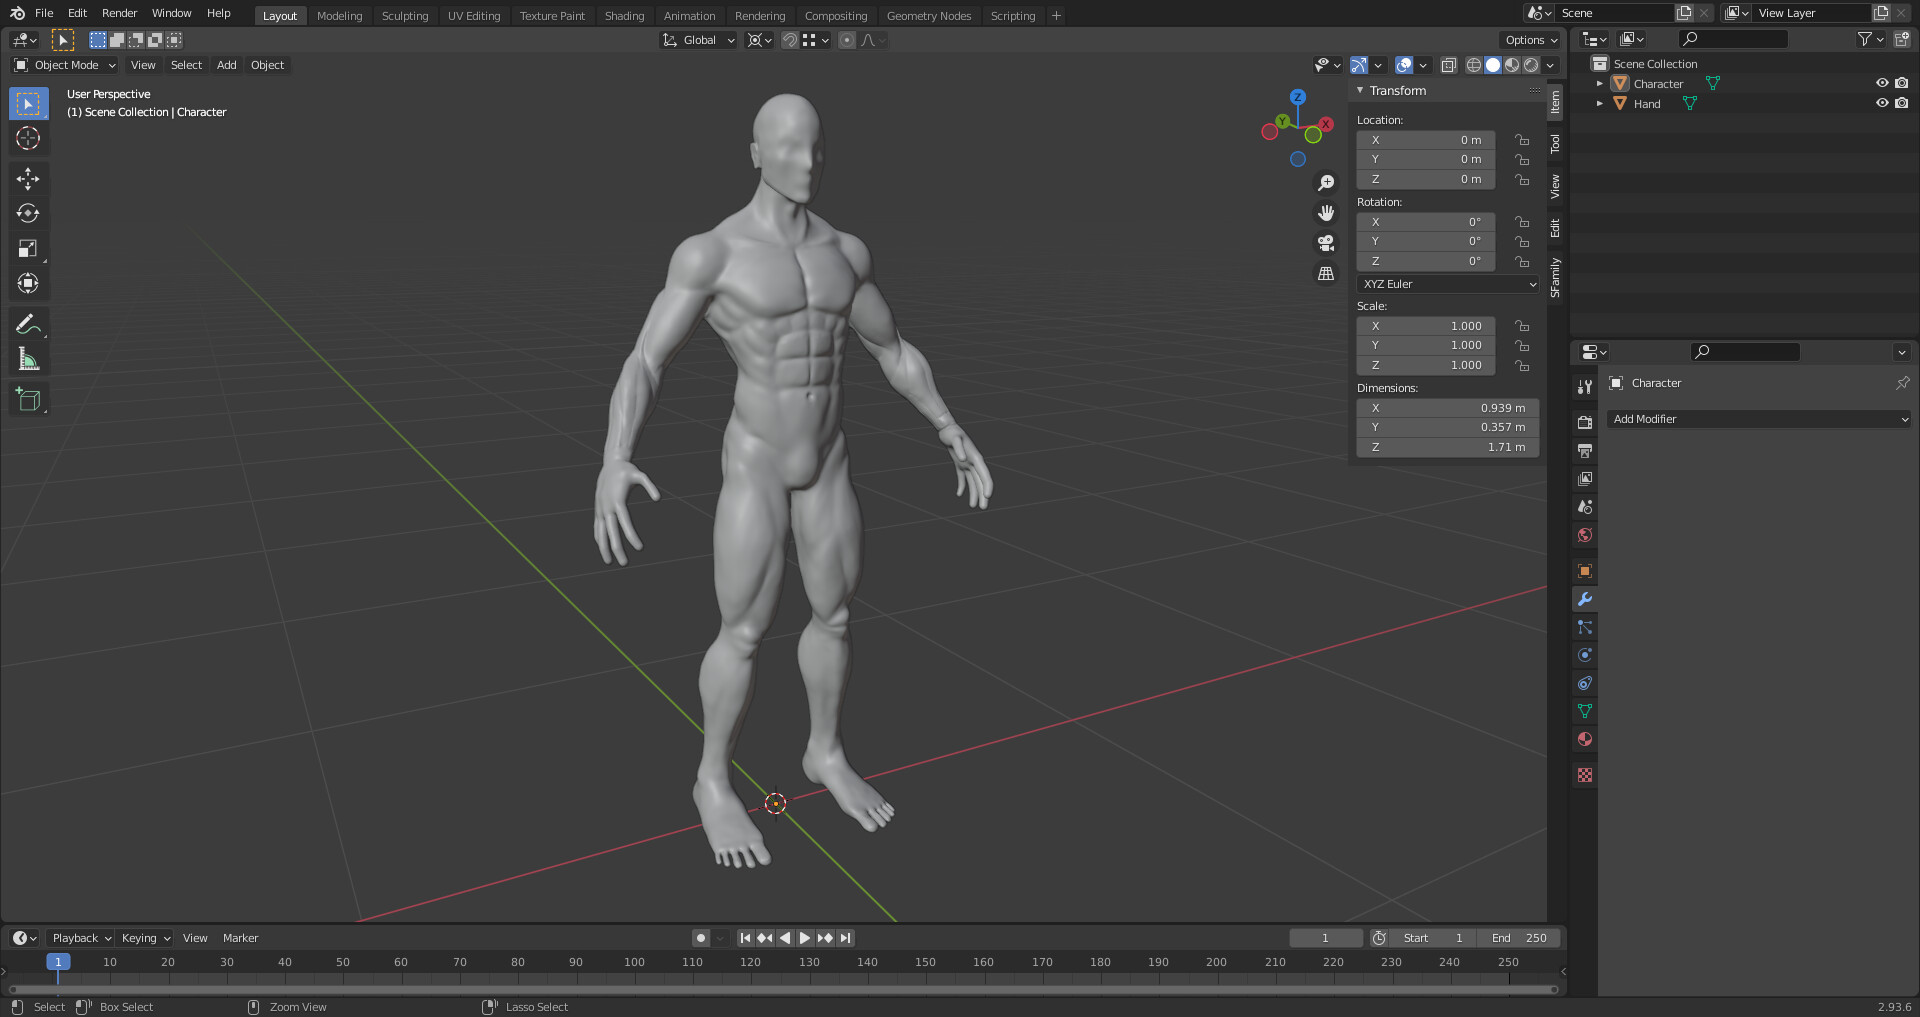1920x1017 pixels.
Task: Select the Move tool in the toolbar
Action: 28,178
